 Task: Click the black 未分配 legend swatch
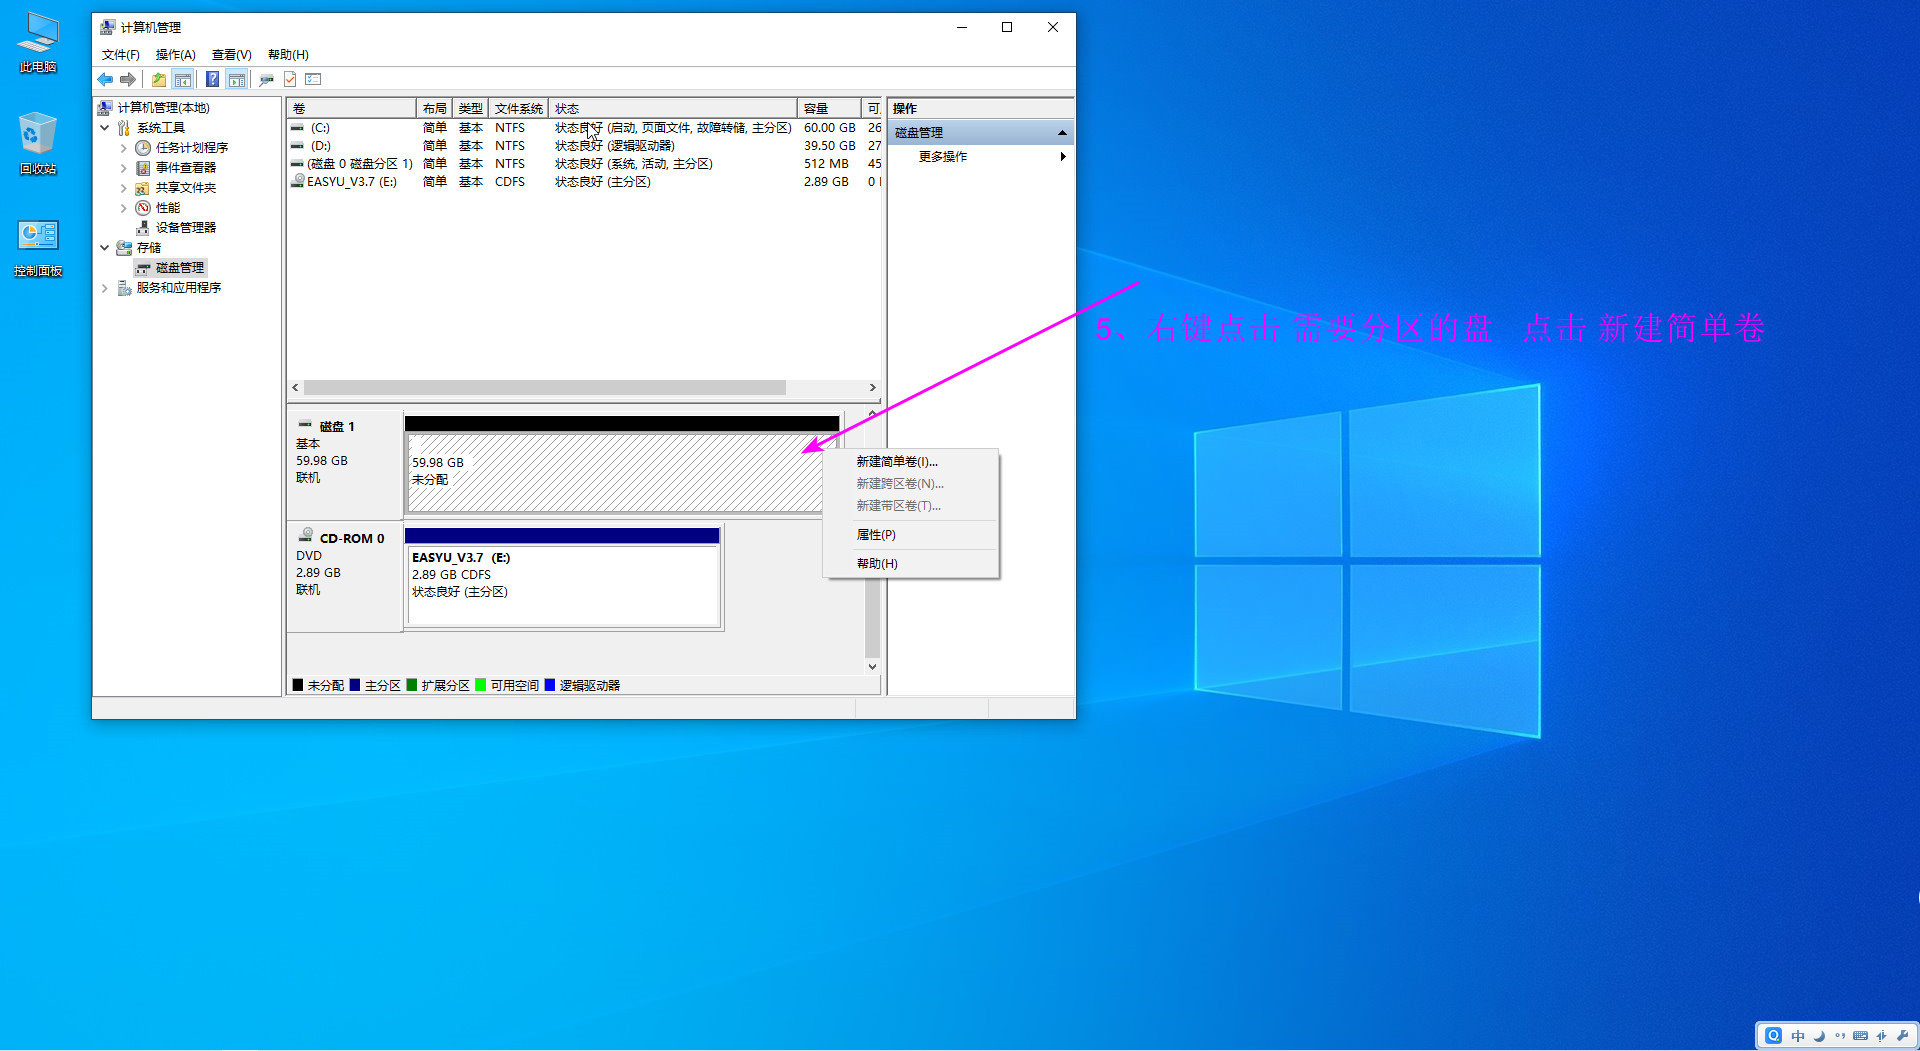[298, 686]
